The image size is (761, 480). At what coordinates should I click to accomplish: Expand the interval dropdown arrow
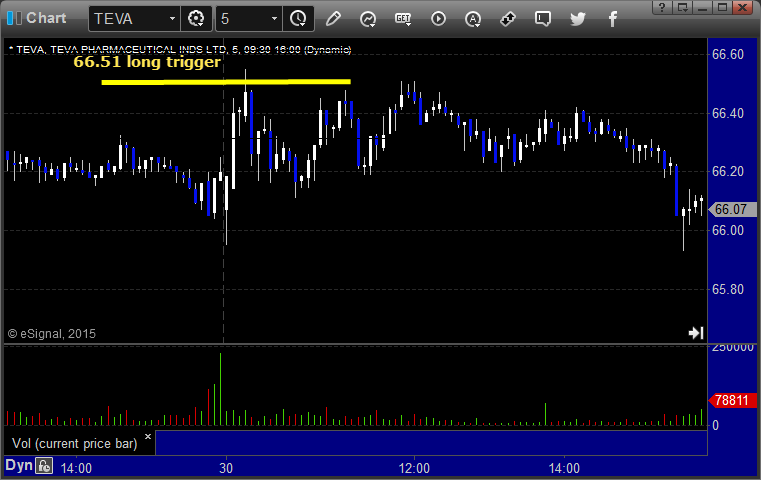274,19
